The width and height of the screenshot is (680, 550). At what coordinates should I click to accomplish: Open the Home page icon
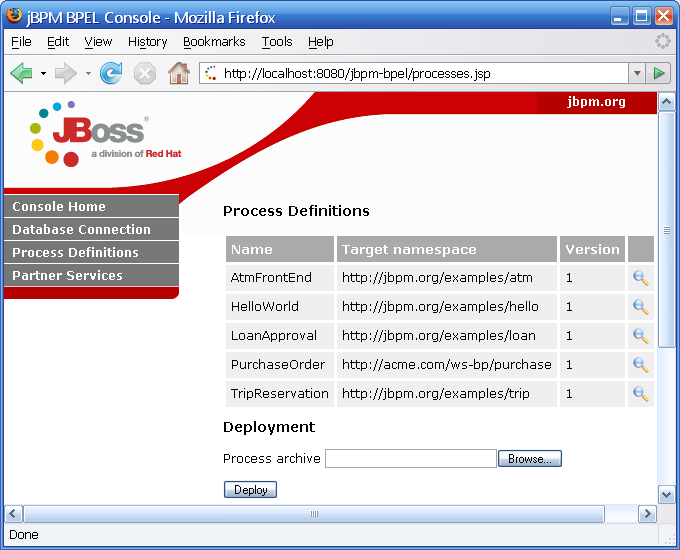click(179, 73)
